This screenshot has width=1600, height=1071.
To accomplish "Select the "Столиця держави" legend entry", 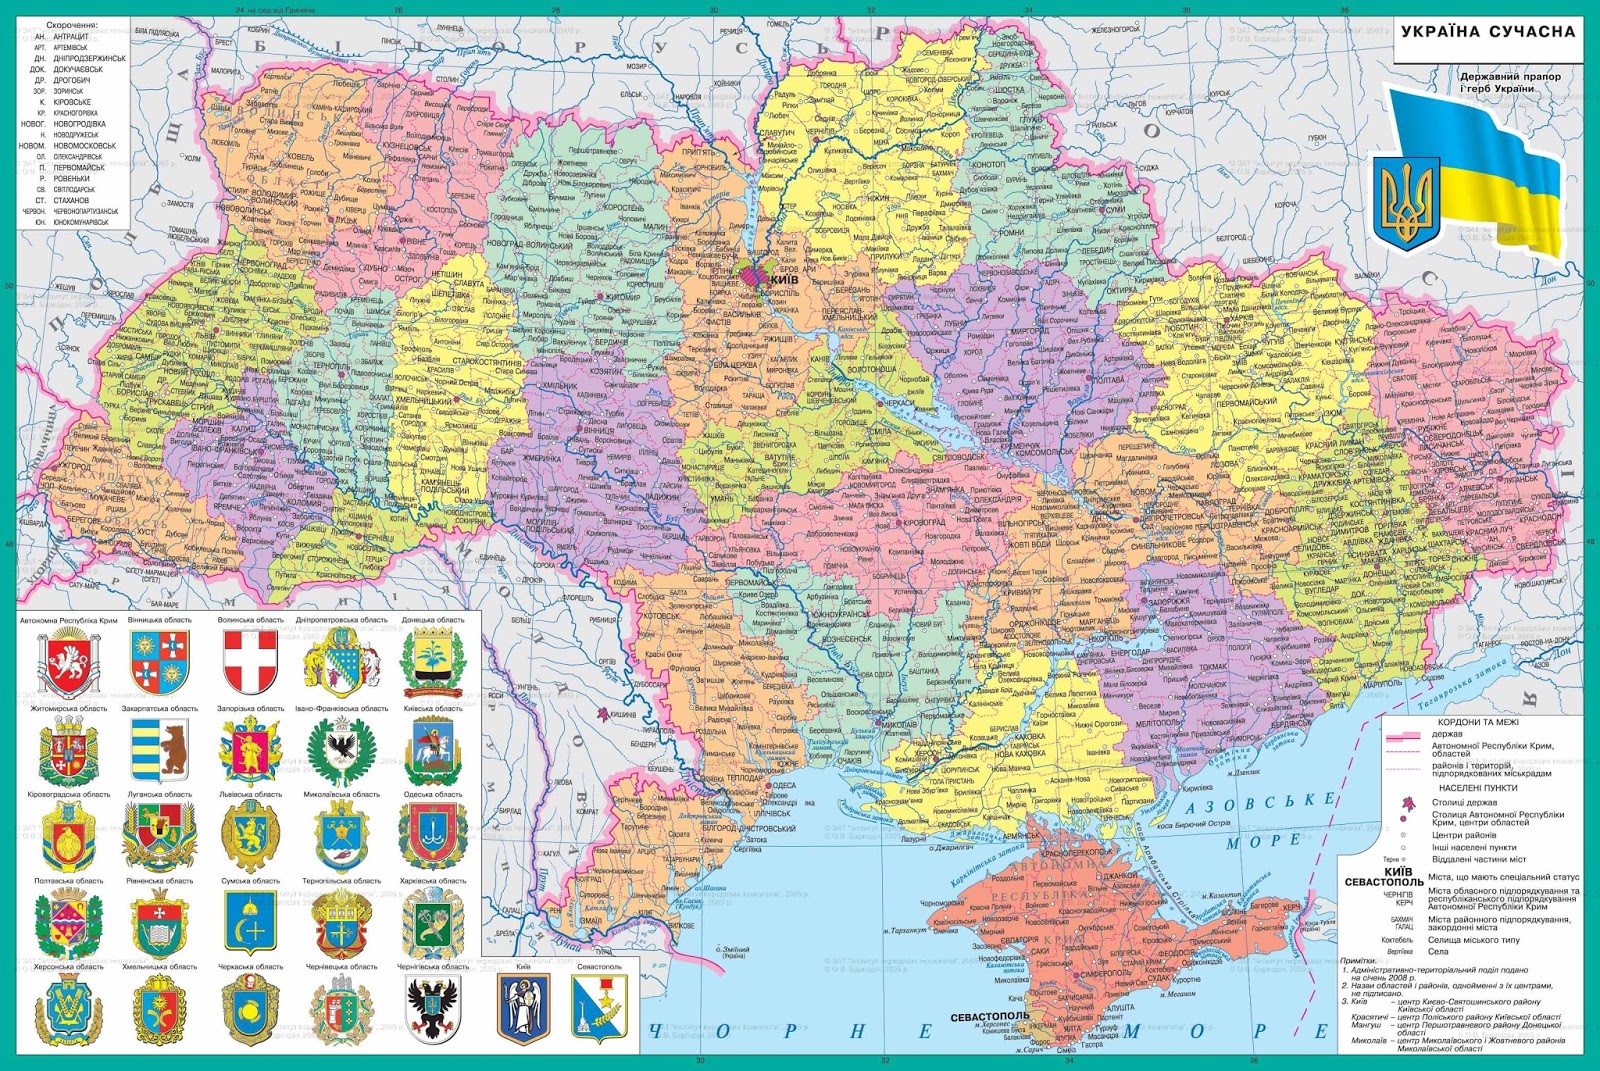I will (x=1464, y=802).
